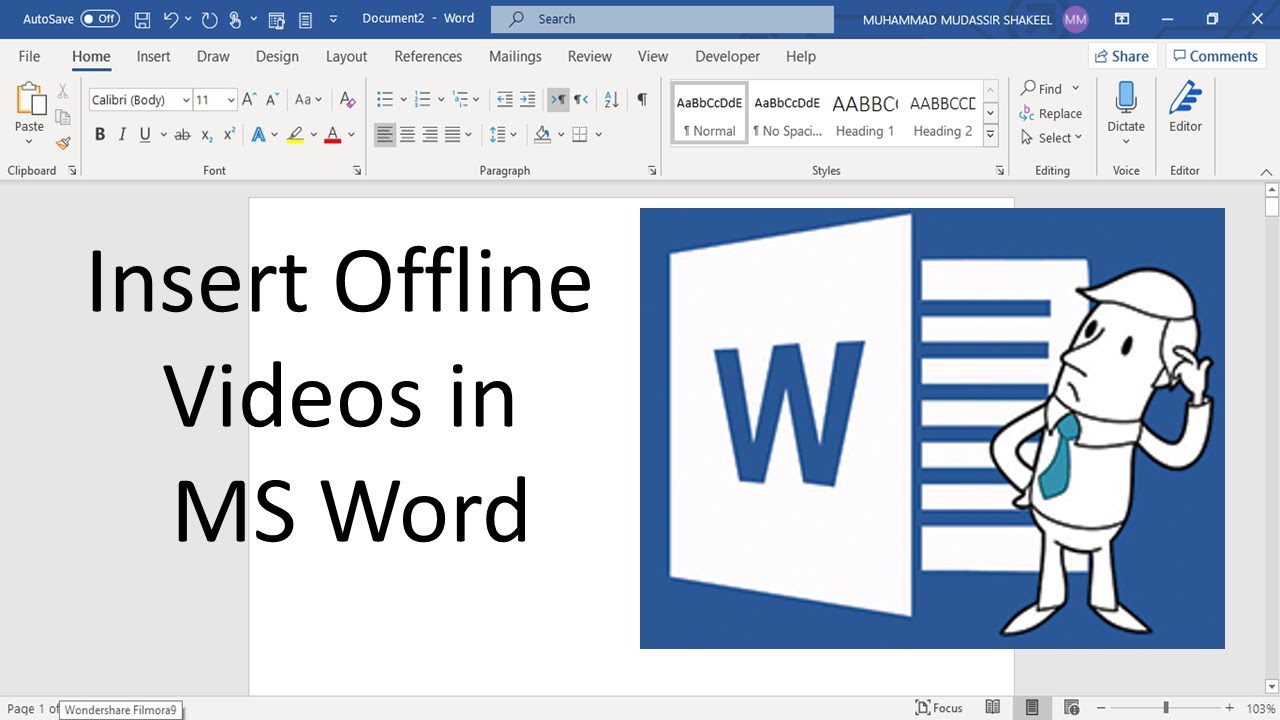Open the Mailings tab
The image size is (1280, 720).
(x=515, y=57)
